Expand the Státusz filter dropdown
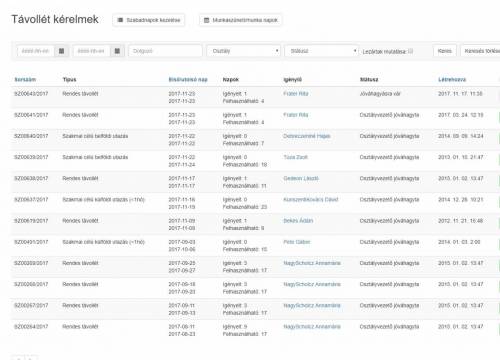Viewport: 500px width, 360px height. pyautogui.click(x=322, y=51)
